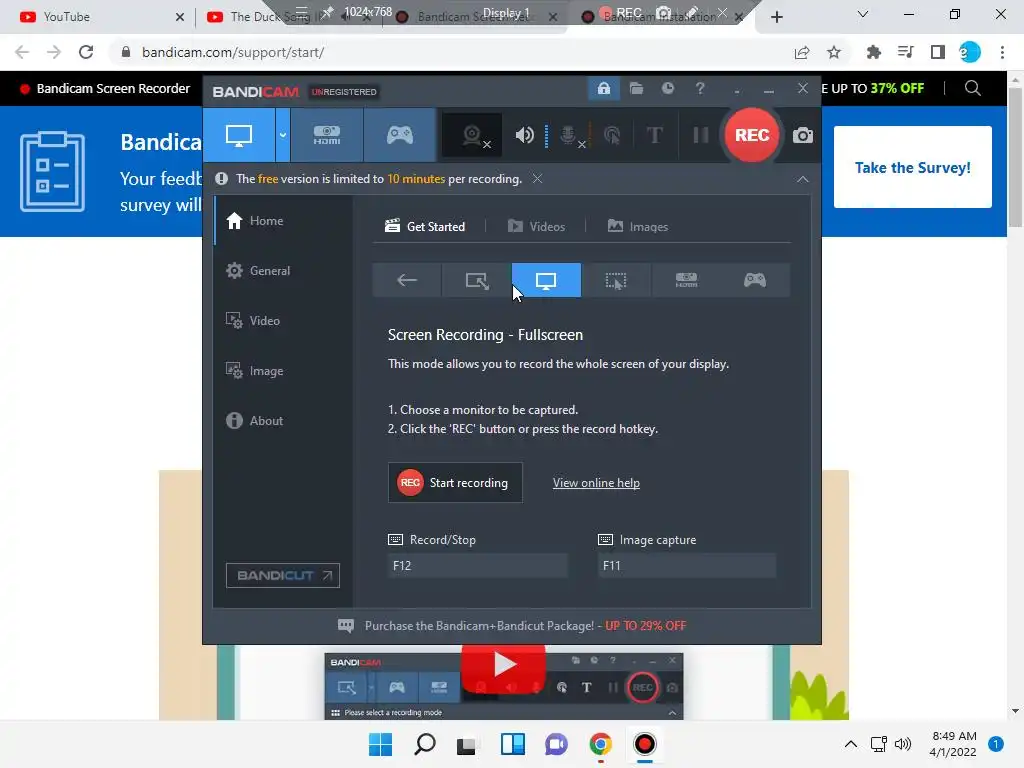The image size is (1024, 768).
Task: Open Chrome extensions puzzle icon
Action: 873,52
